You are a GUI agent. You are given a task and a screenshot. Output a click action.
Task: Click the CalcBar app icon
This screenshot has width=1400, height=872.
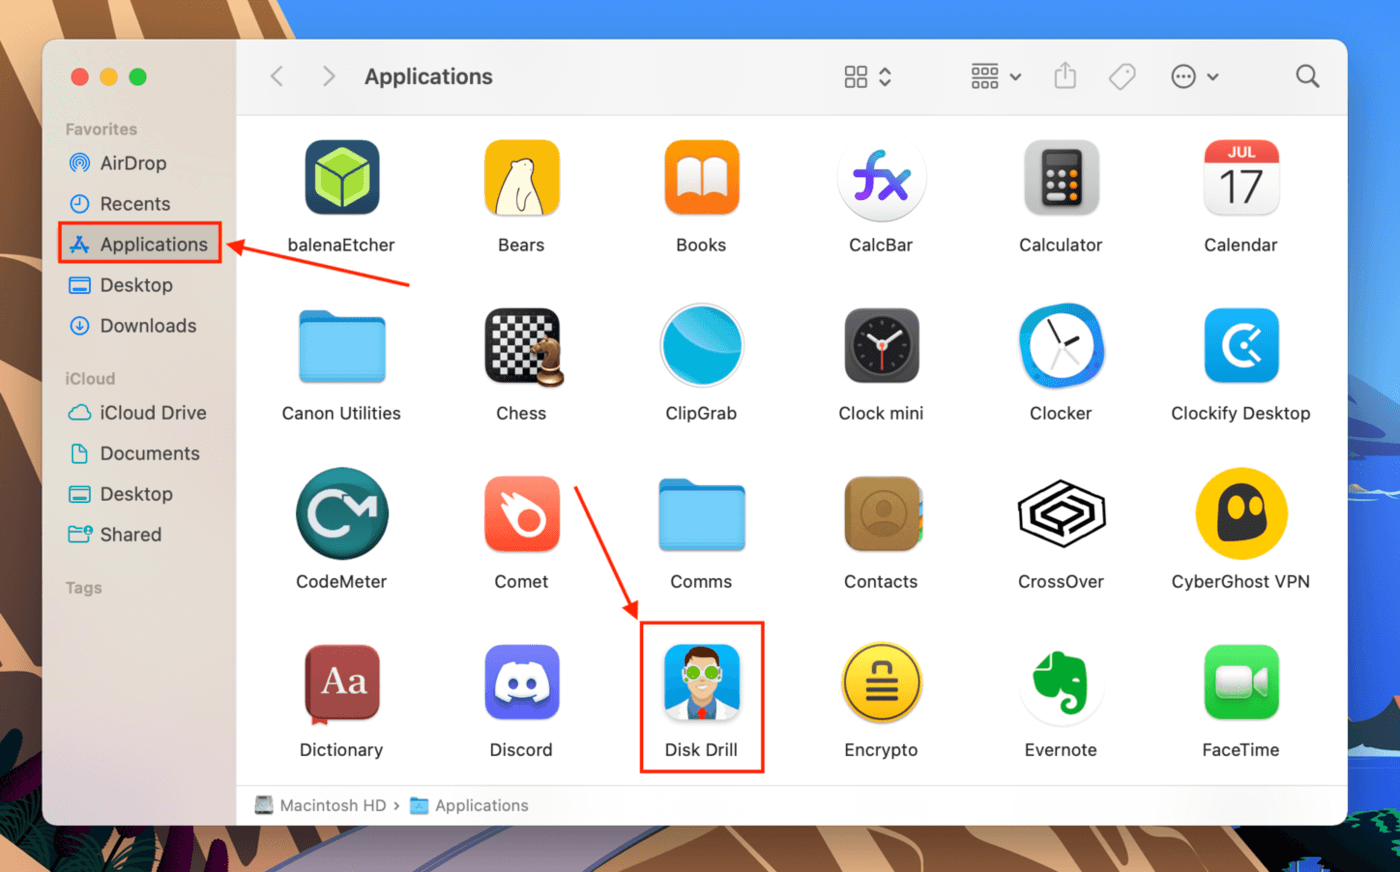(881, 178)
